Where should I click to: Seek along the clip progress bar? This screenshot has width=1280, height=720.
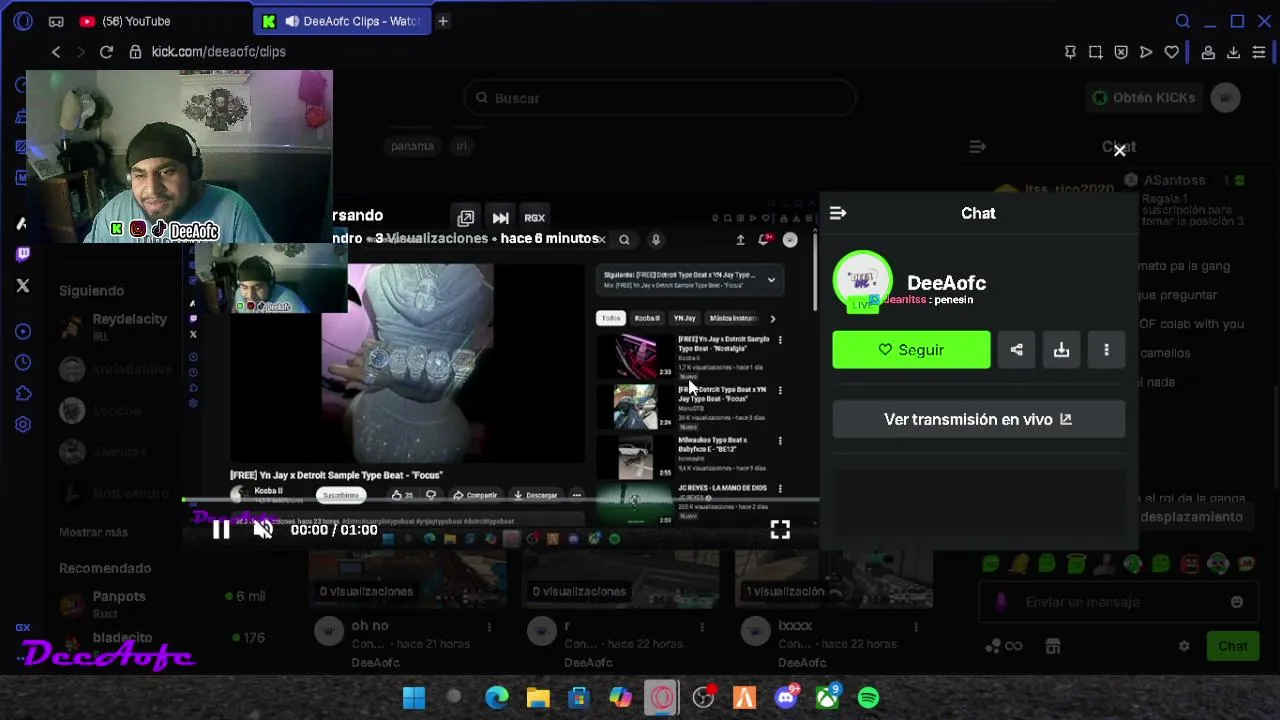[x=500, y=499]
